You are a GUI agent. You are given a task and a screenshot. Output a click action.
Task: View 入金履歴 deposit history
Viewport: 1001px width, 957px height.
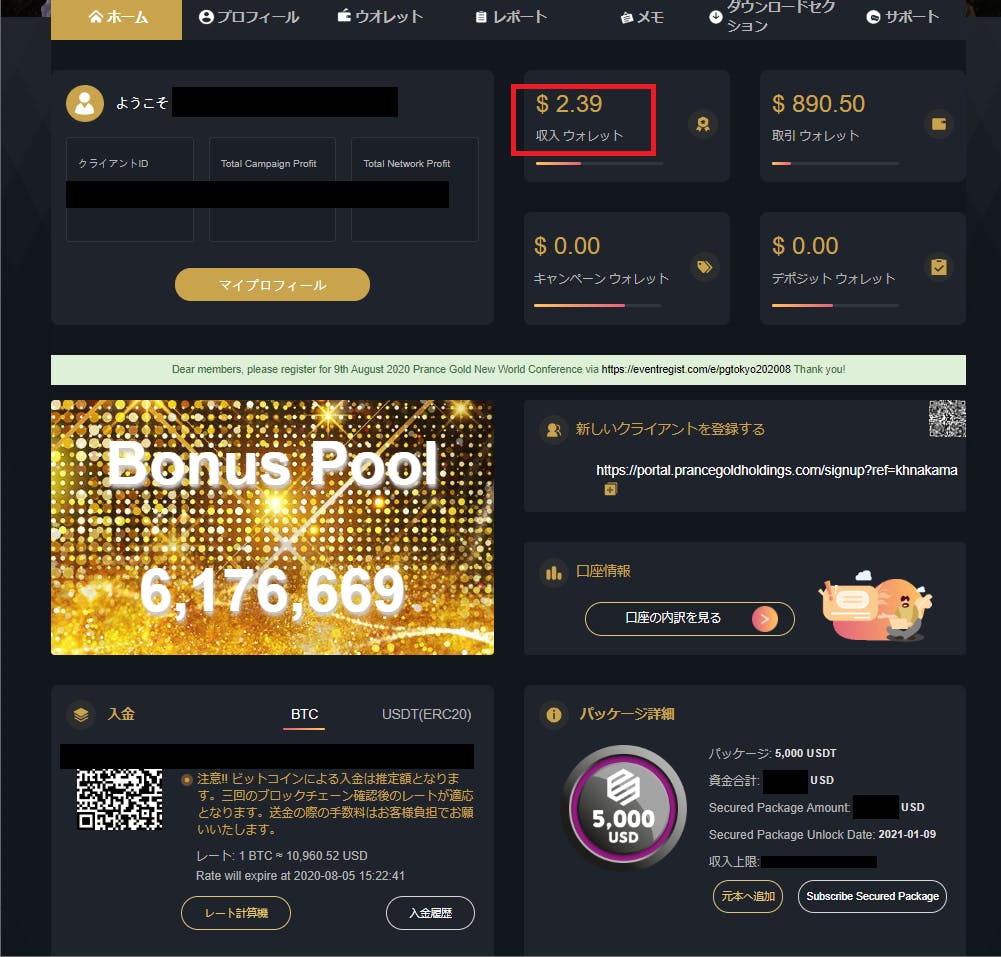click(430, 913)
